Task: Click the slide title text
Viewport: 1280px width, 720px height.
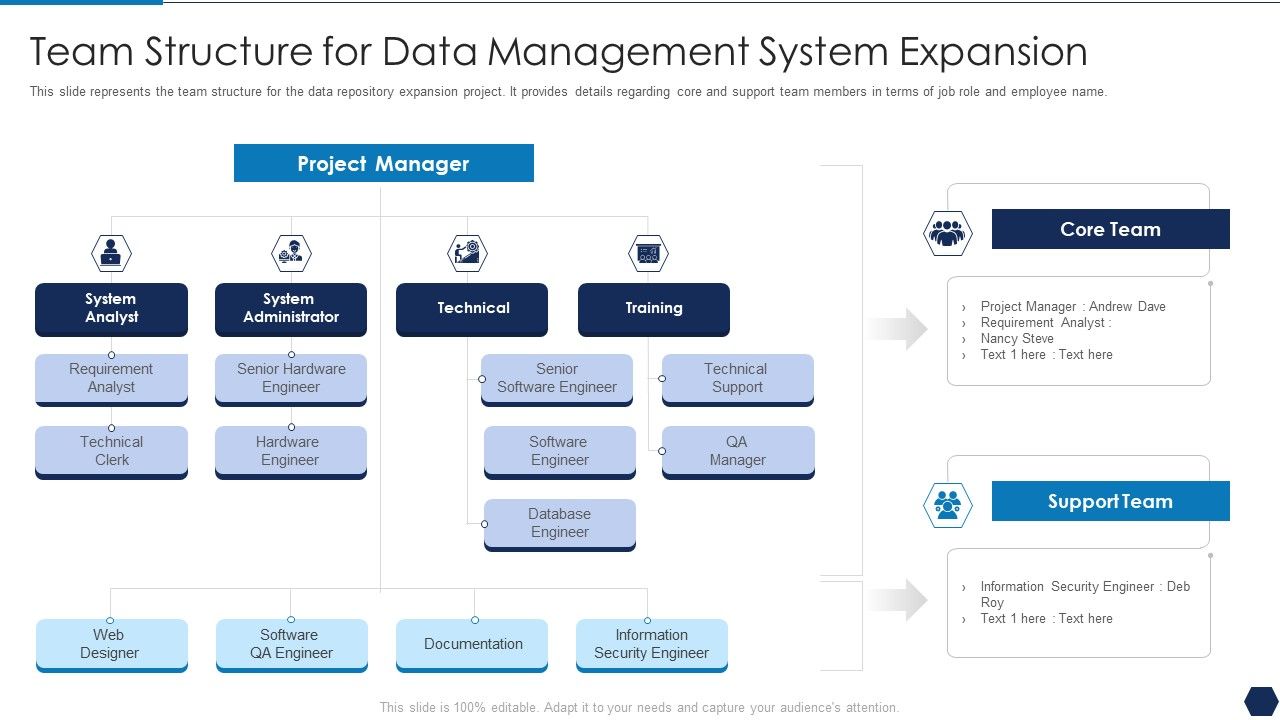Action: pos(559,52)
